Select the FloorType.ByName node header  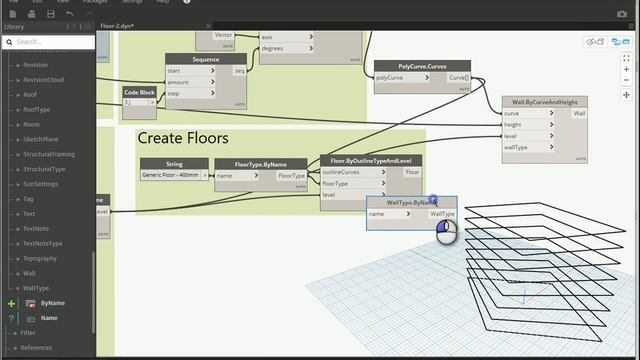[x=260, y=164]
